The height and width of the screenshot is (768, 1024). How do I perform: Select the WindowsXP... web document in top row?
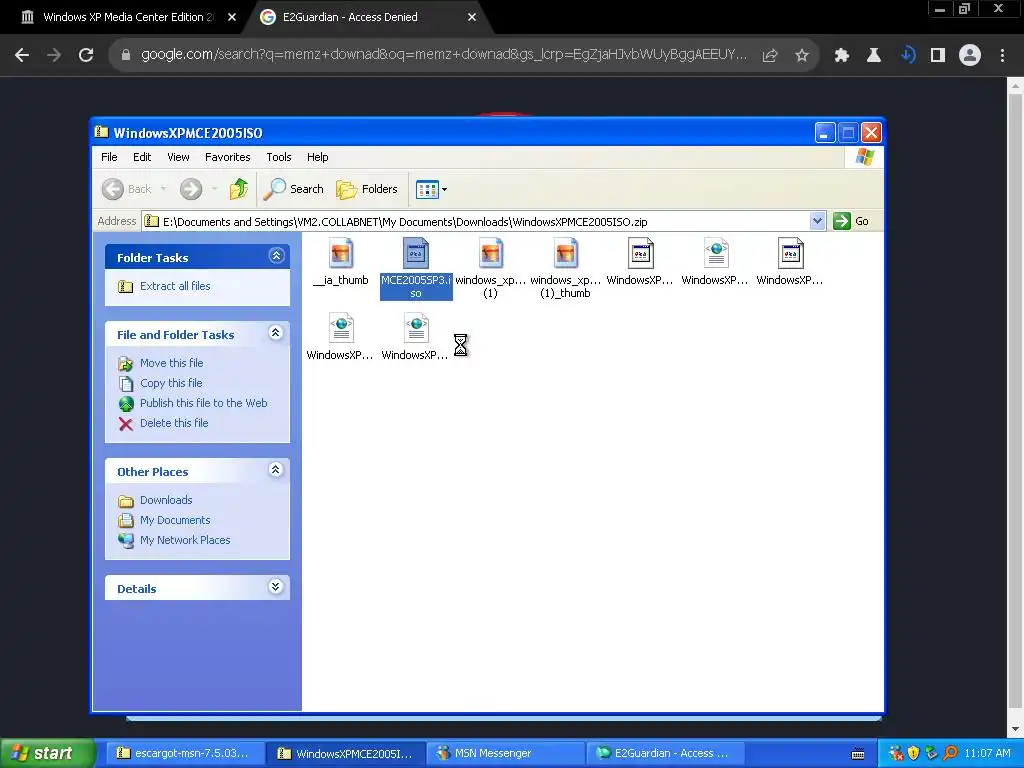(715, 262)
